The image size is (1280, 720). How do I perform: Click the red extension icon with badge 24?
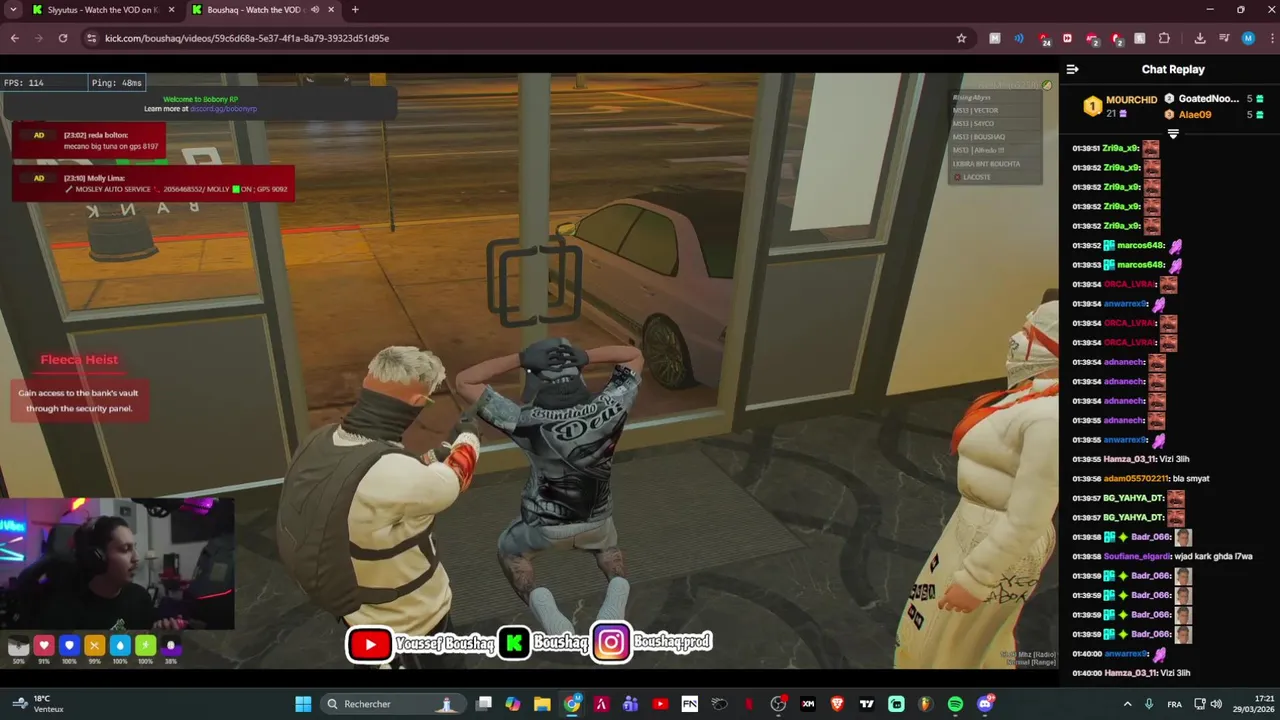click(x=1044, y=39)
